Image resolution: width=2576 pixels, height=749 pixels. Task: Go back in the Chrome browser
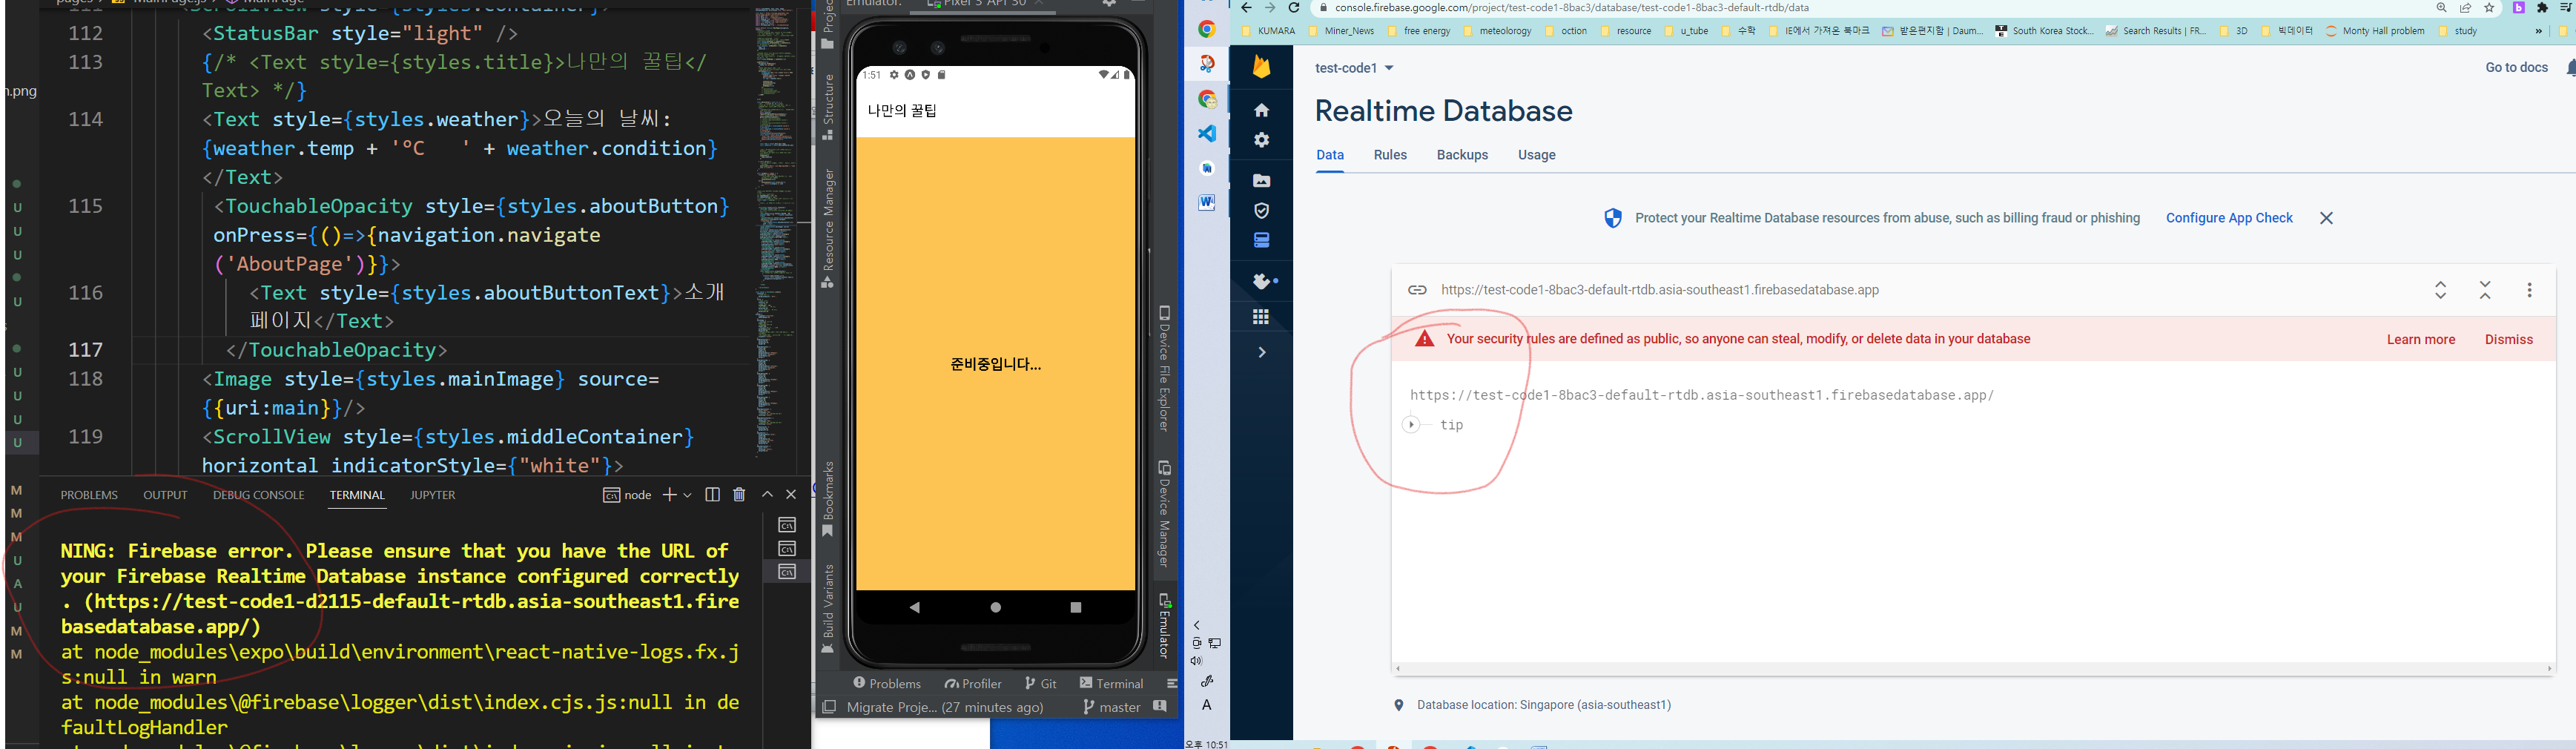1246,8
